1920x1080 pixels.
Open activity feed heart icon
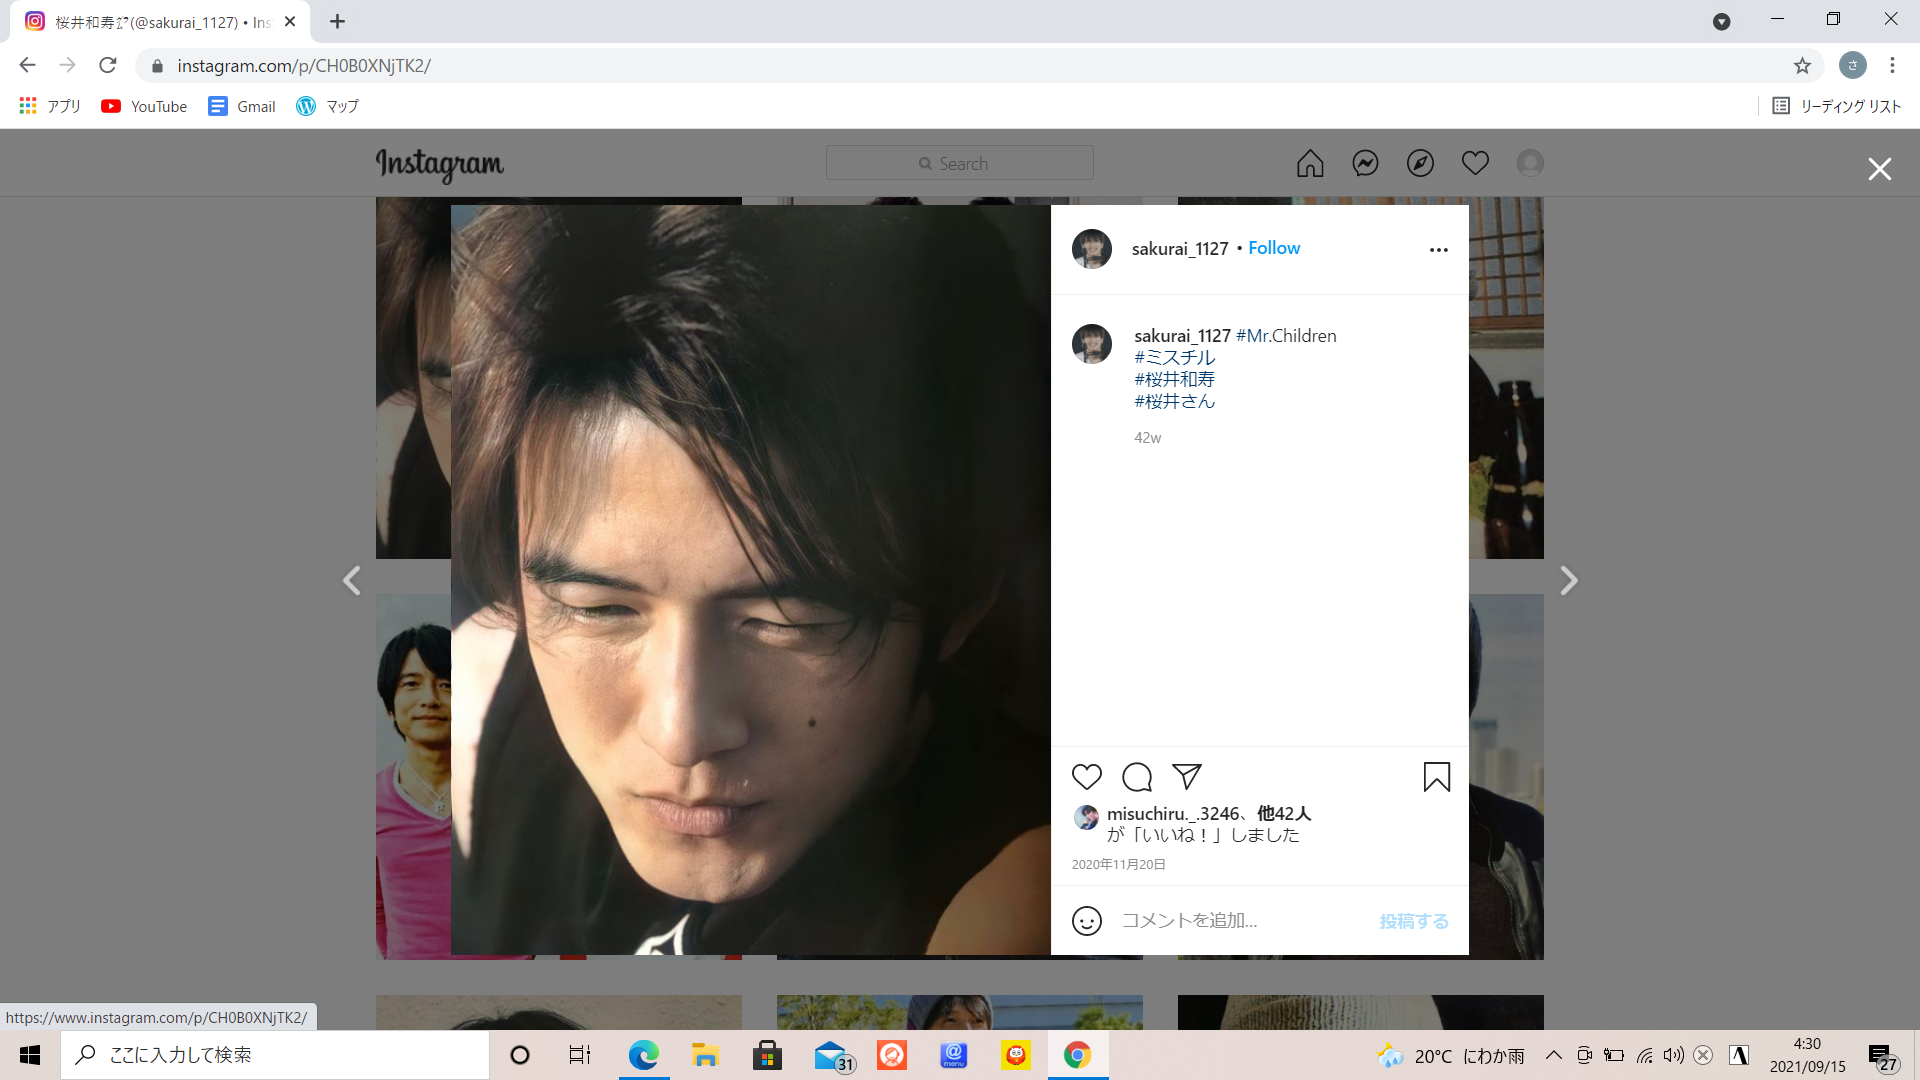[x=1475, y=163]
